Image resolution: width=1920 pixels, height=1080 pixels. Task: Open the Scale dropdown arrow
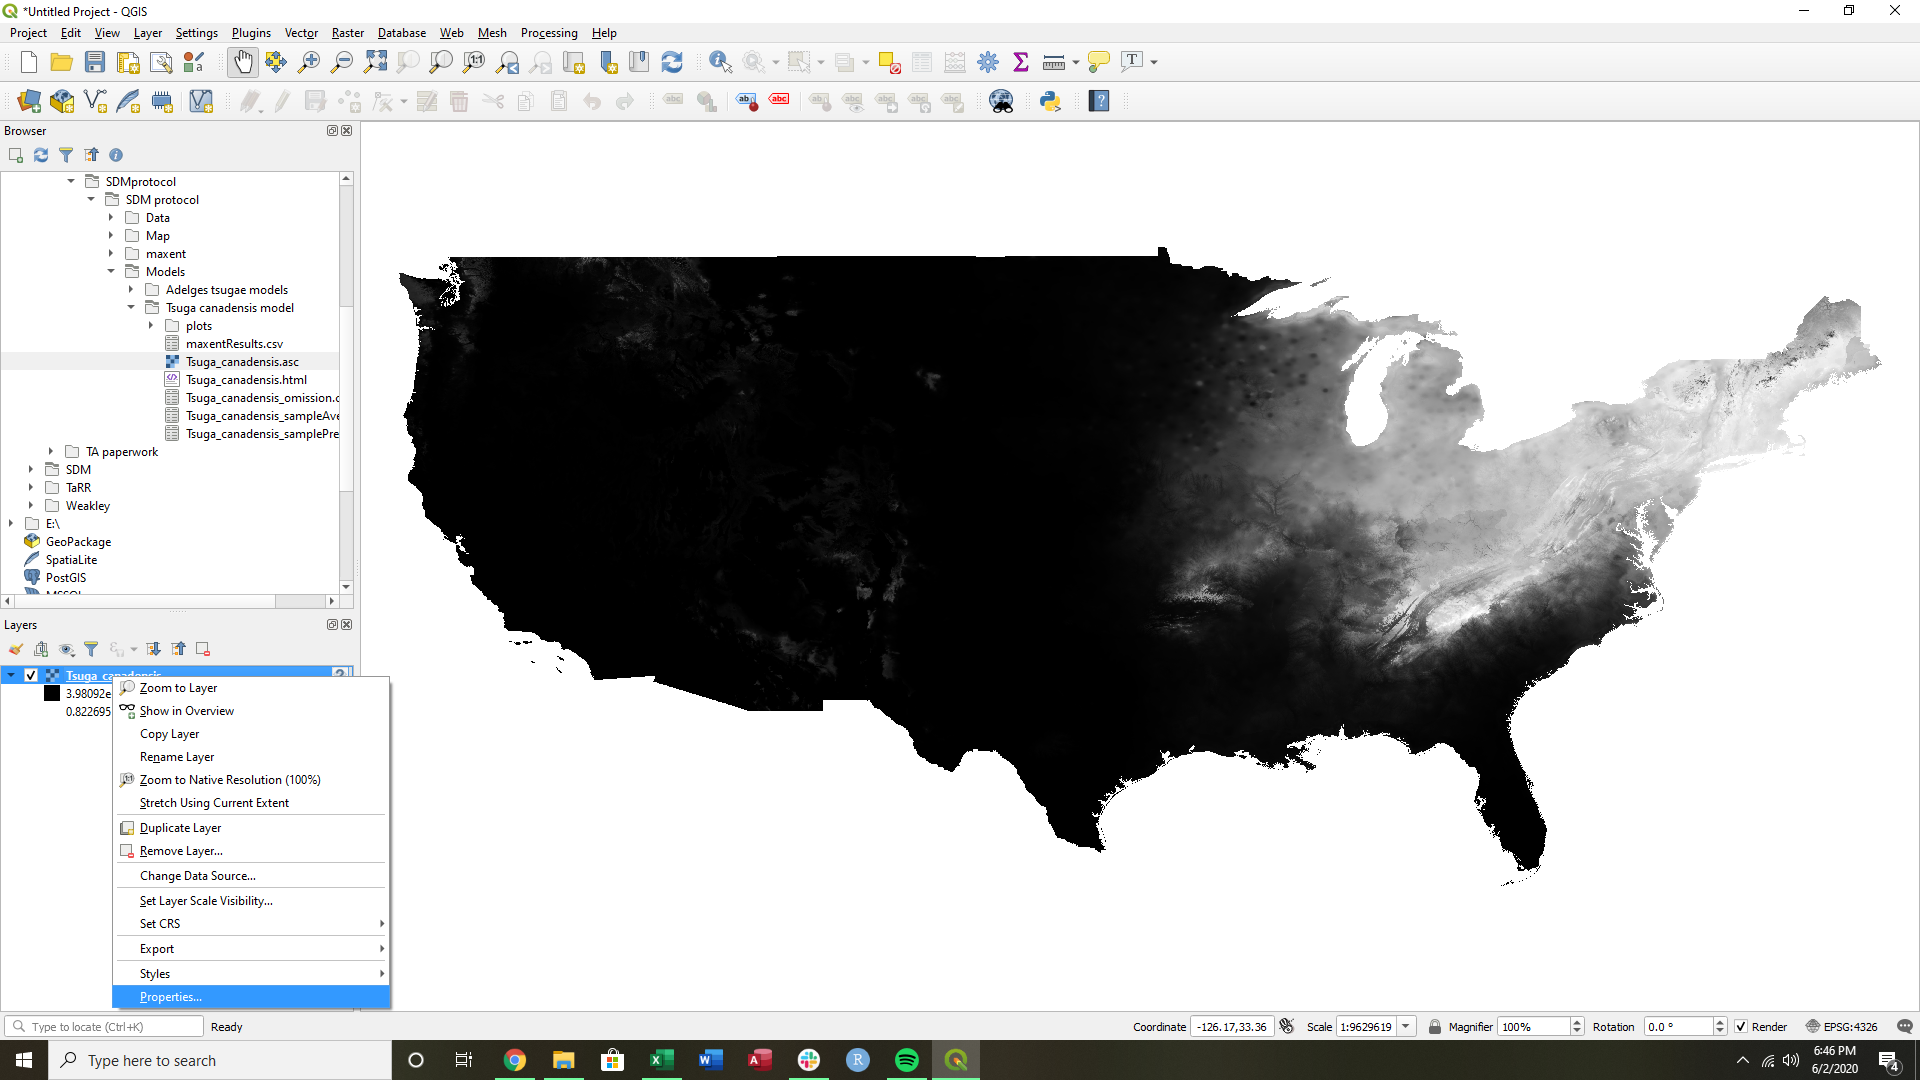(x=1406, y=1026)
